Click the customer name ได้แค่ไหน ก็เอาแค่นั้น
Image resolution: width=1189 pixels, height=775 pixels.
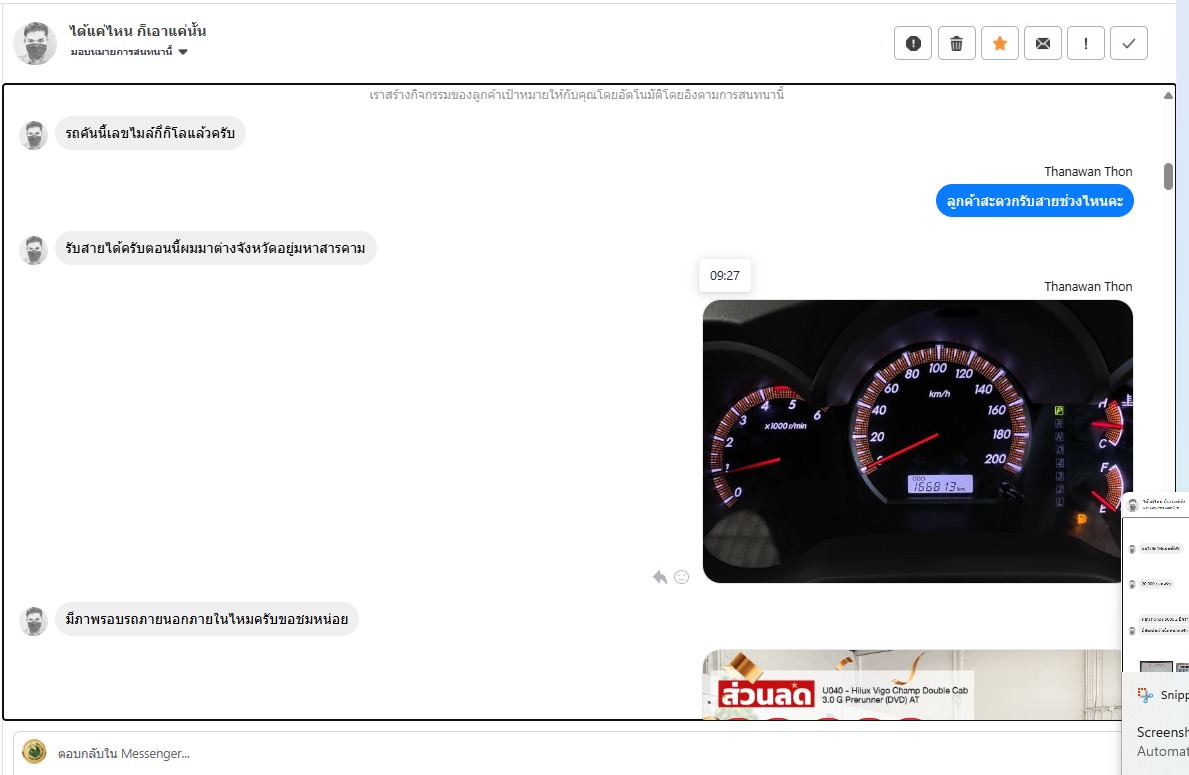click(138, 31)
